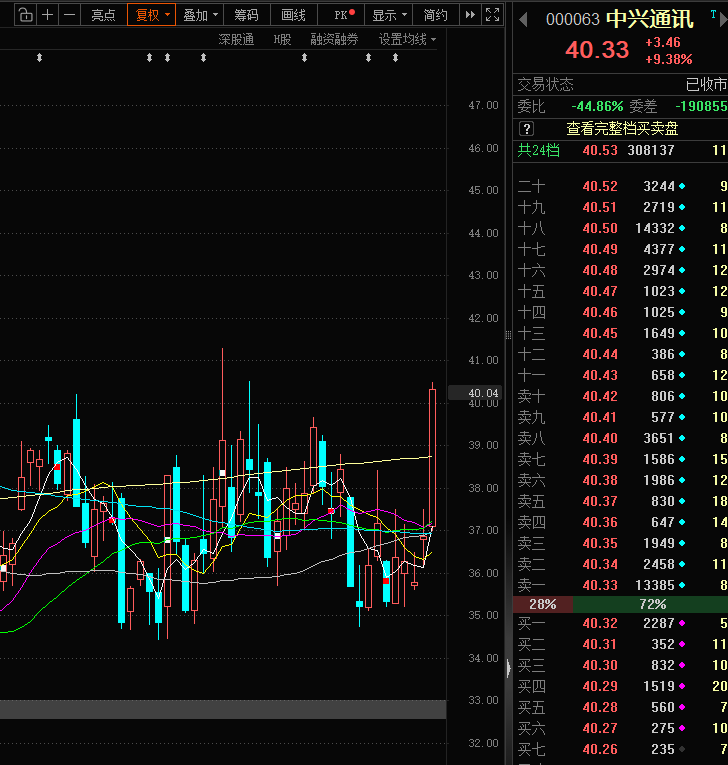Click 卖一 price 40.33 row
Image resolution: width=728 pixels, height=765 pixels.
[x=620, y=585]
